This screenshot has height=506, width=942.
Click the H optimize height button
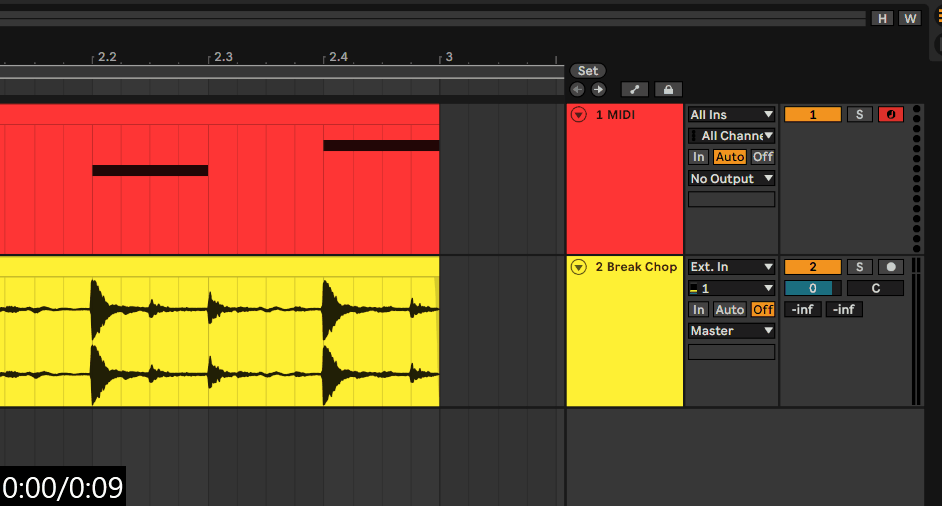[882, 19]
